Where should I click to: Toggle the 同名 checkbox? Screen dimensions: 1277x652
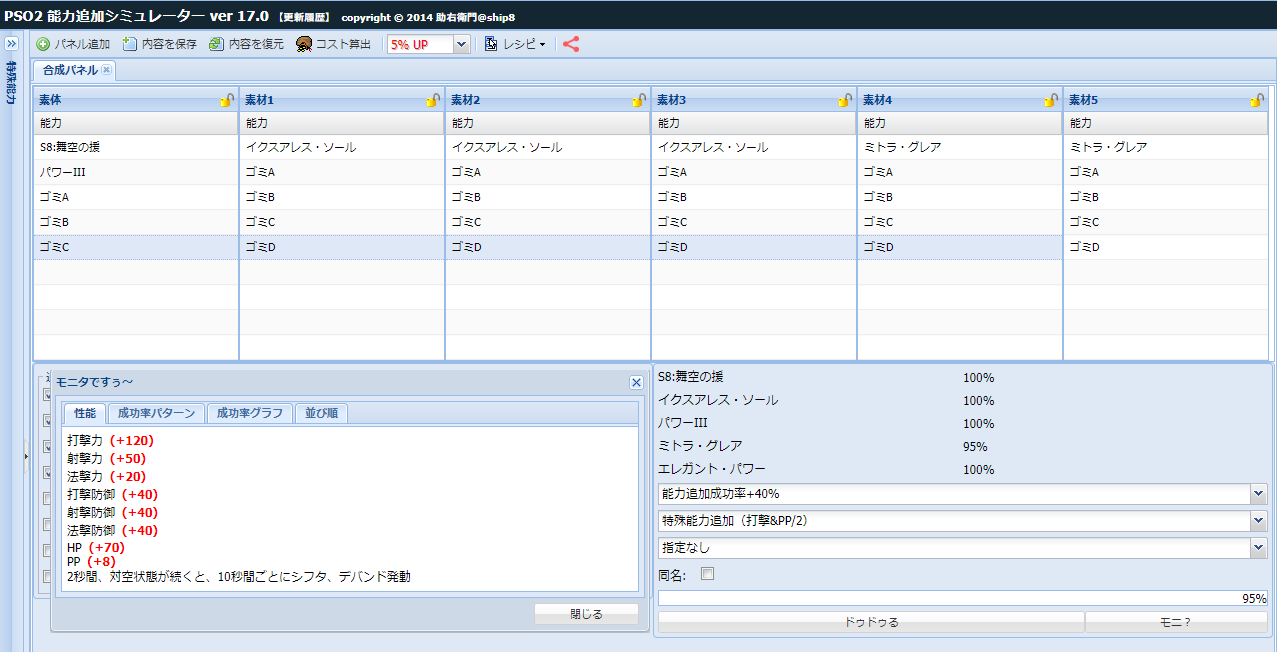[708, 574]
